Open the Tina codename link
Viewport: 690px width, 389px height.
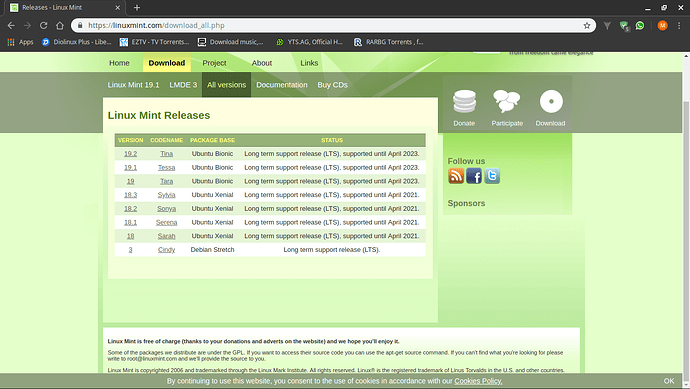tap(166, 154)
